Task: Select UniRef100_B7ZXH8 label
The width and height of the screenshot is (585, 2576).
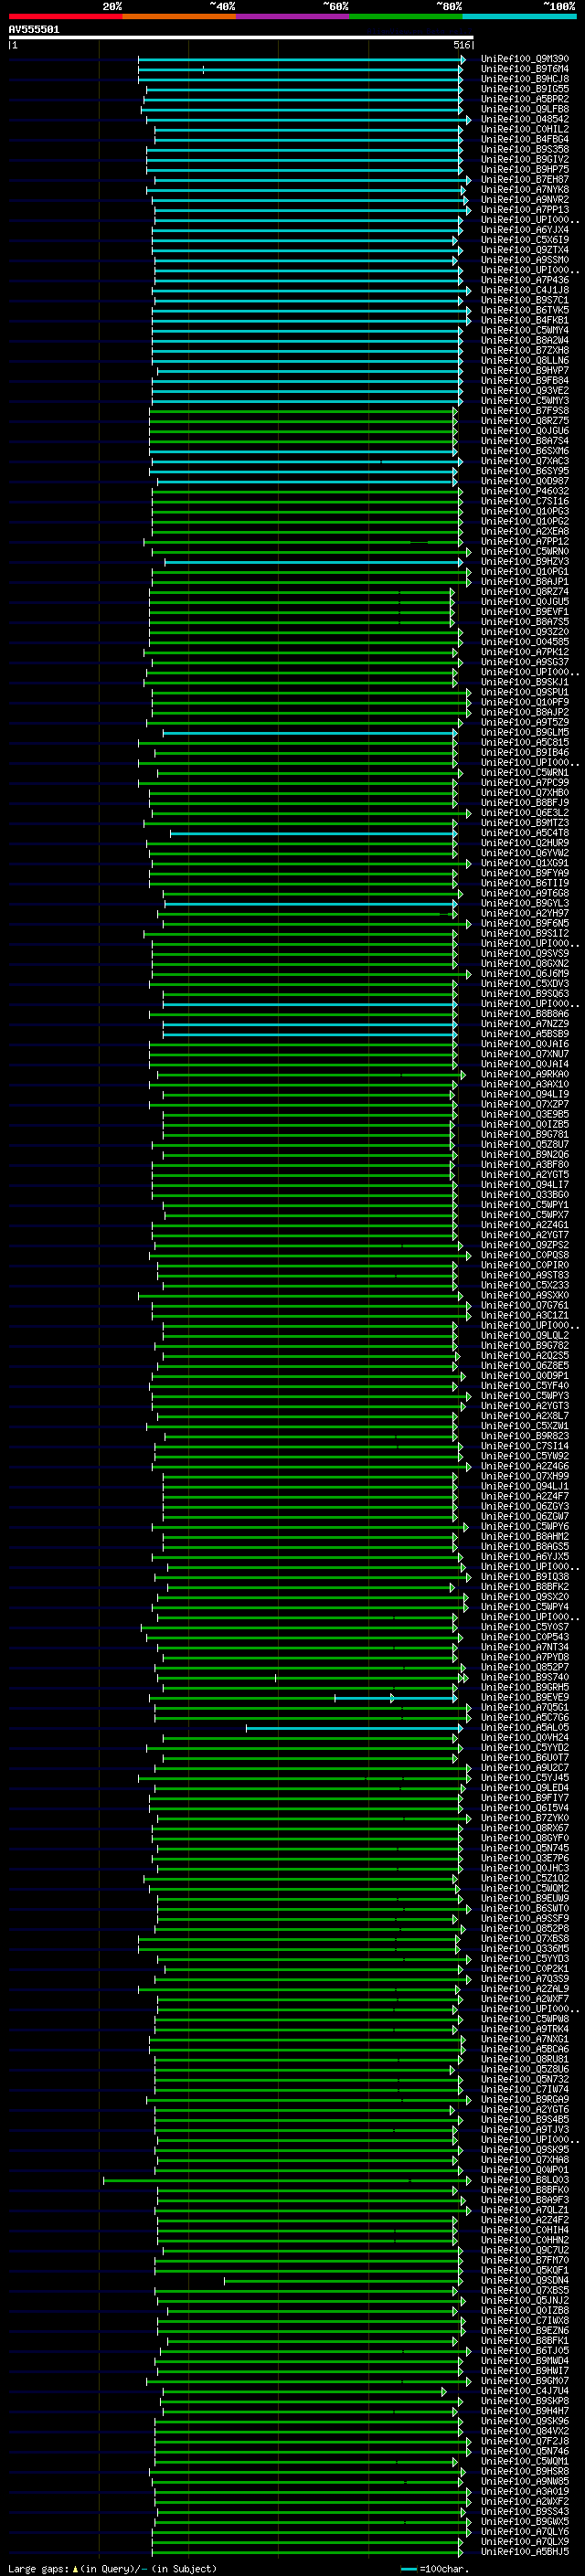Action: pos(525,350)
